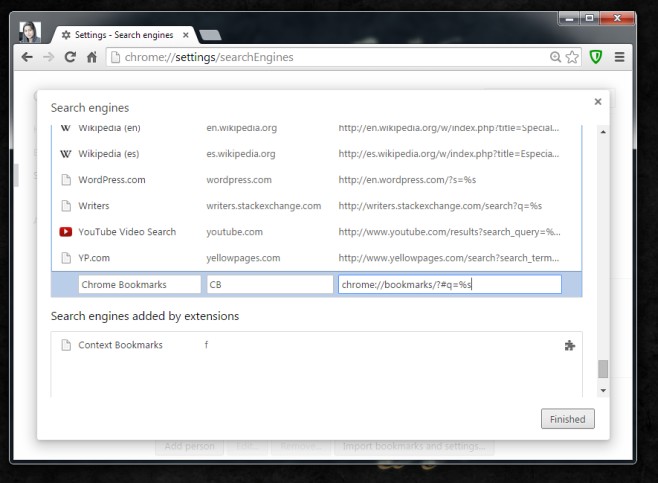
Task: Click the Wikipedia (en) W icon
Action: [x=65, y=128]
